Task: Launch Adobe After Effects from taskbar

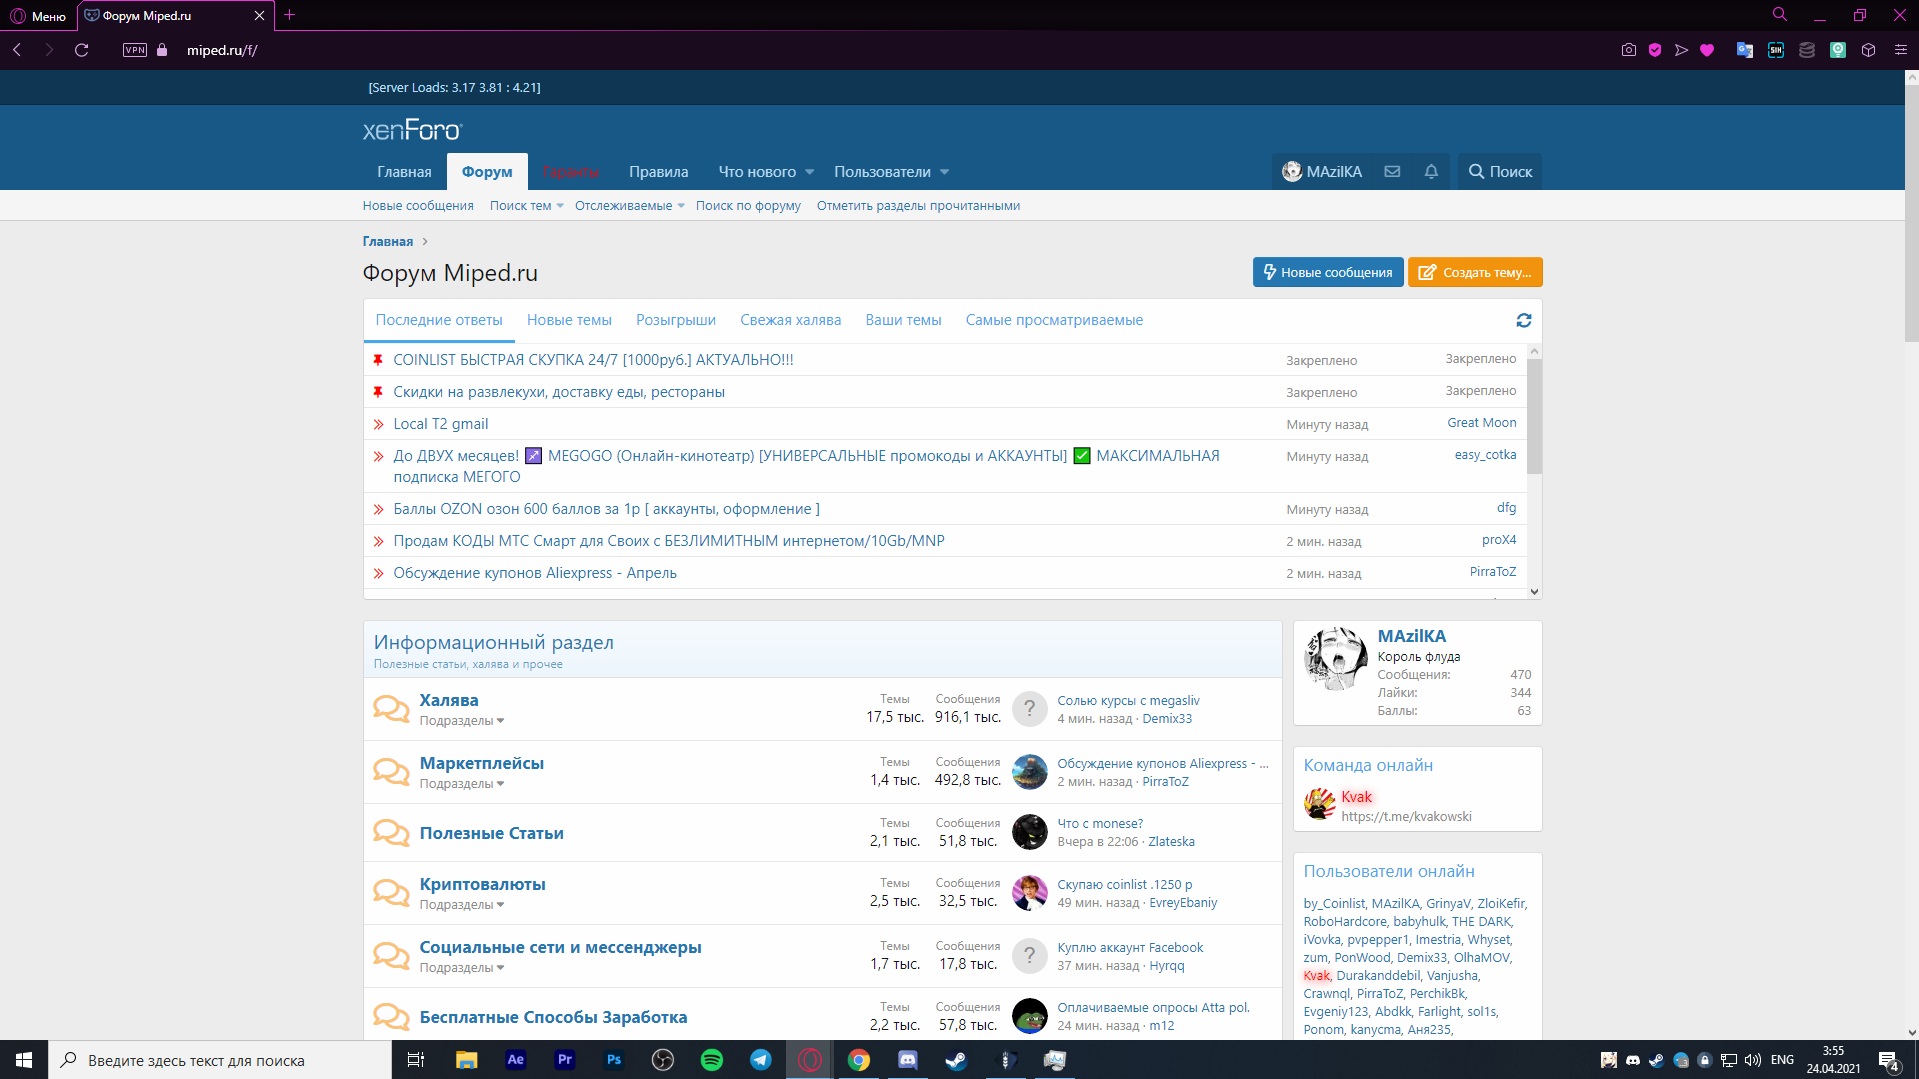Action: 516,1060
